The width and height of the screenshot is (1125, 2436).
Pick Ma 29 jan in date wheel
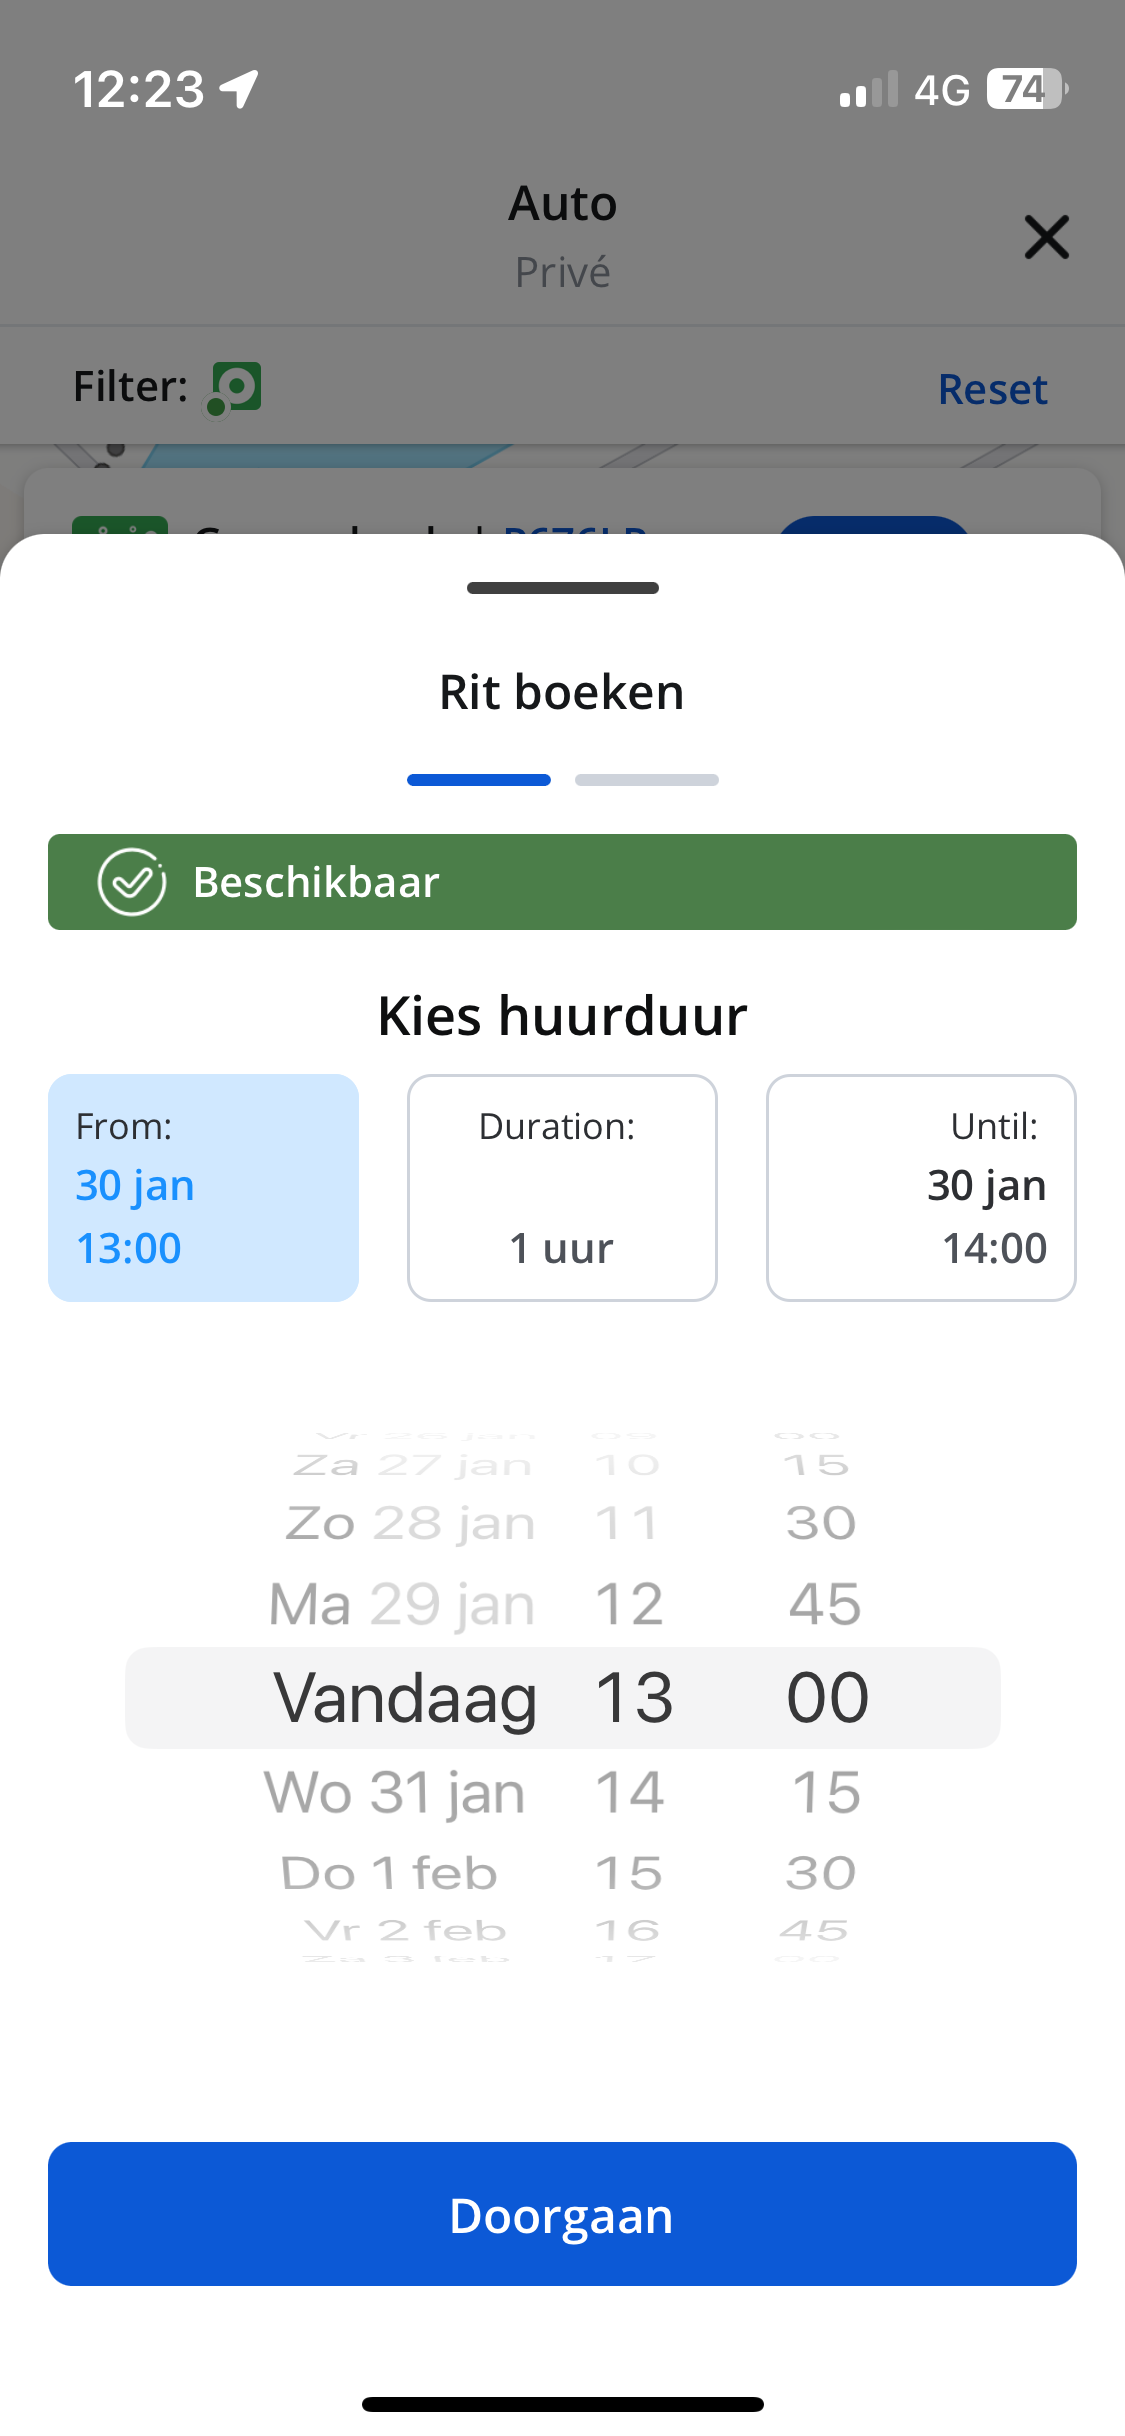(402, 1605)
